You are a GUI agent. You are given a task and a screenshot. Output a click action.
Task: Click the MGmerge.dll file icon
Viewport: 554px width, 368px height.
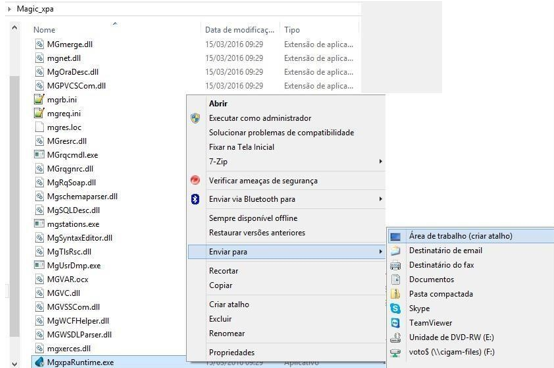[x=39, y=44]
